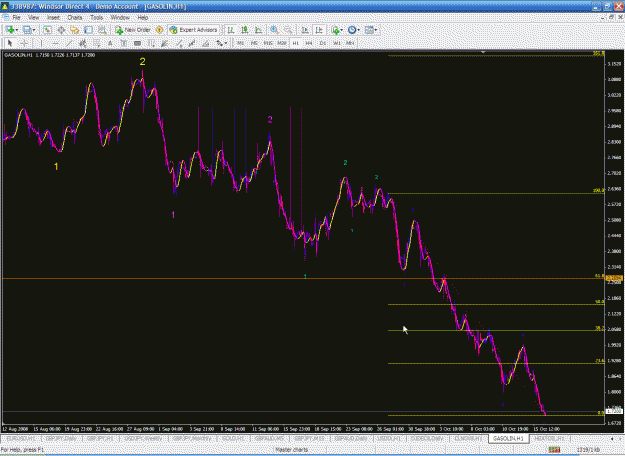Switch timeframe to M15

coord(268,43)
